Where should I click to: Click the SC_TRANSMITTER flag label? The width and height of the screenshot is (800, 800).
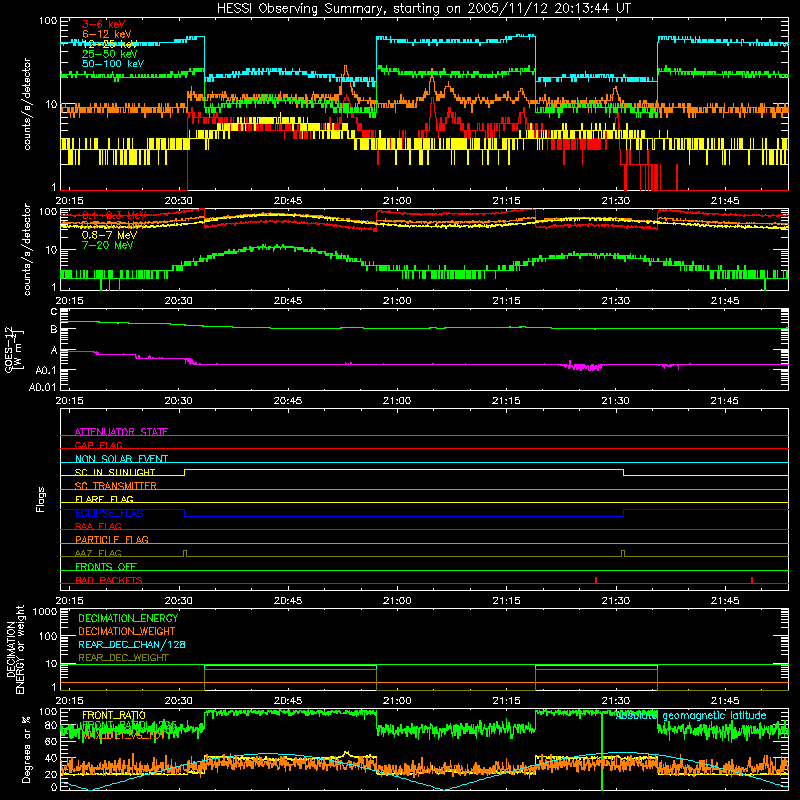coord(116,486)
